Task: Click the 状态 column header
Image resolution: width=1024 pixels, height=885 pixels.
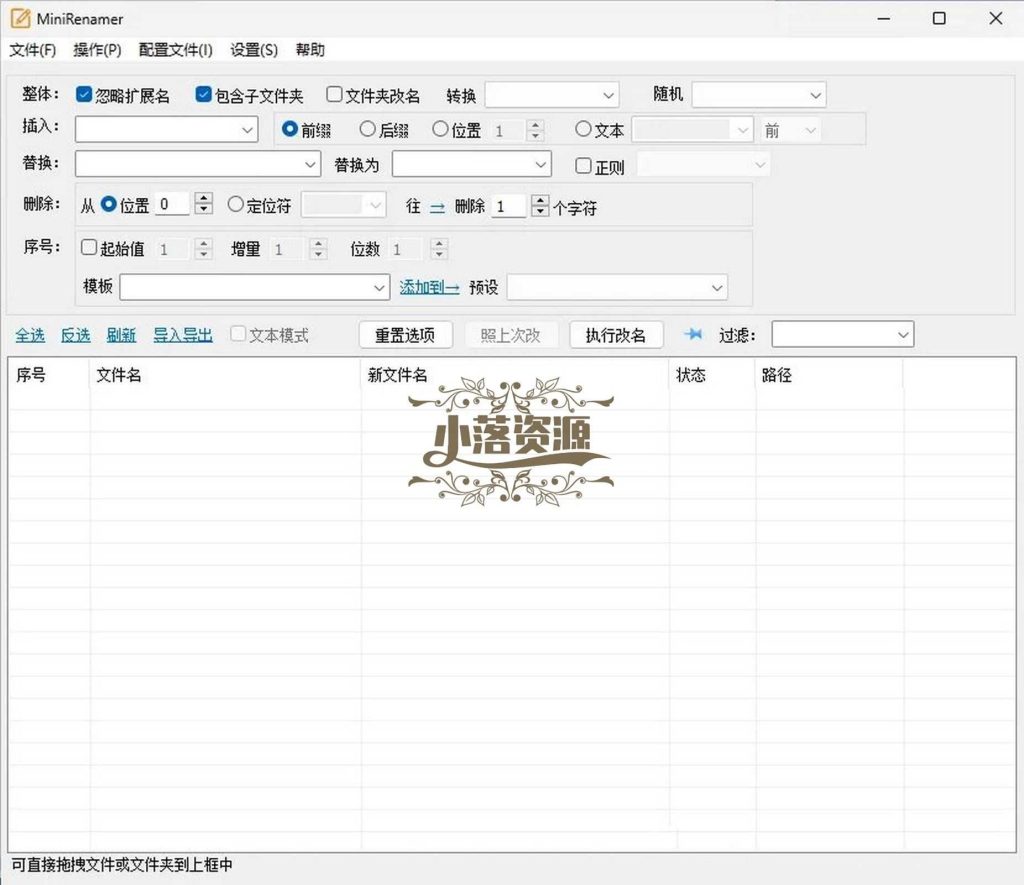Action: pyautogui.click(x=712, y=375)
